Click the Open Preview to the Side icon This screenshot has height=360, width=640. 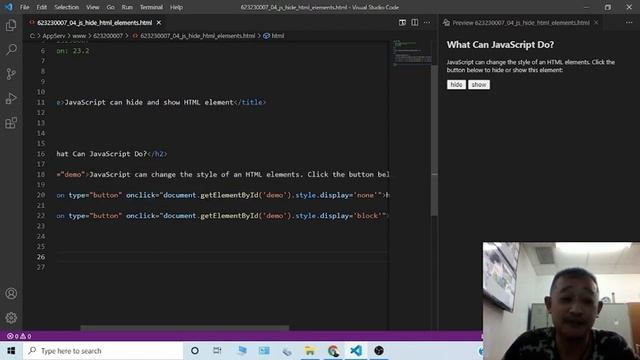402,22
